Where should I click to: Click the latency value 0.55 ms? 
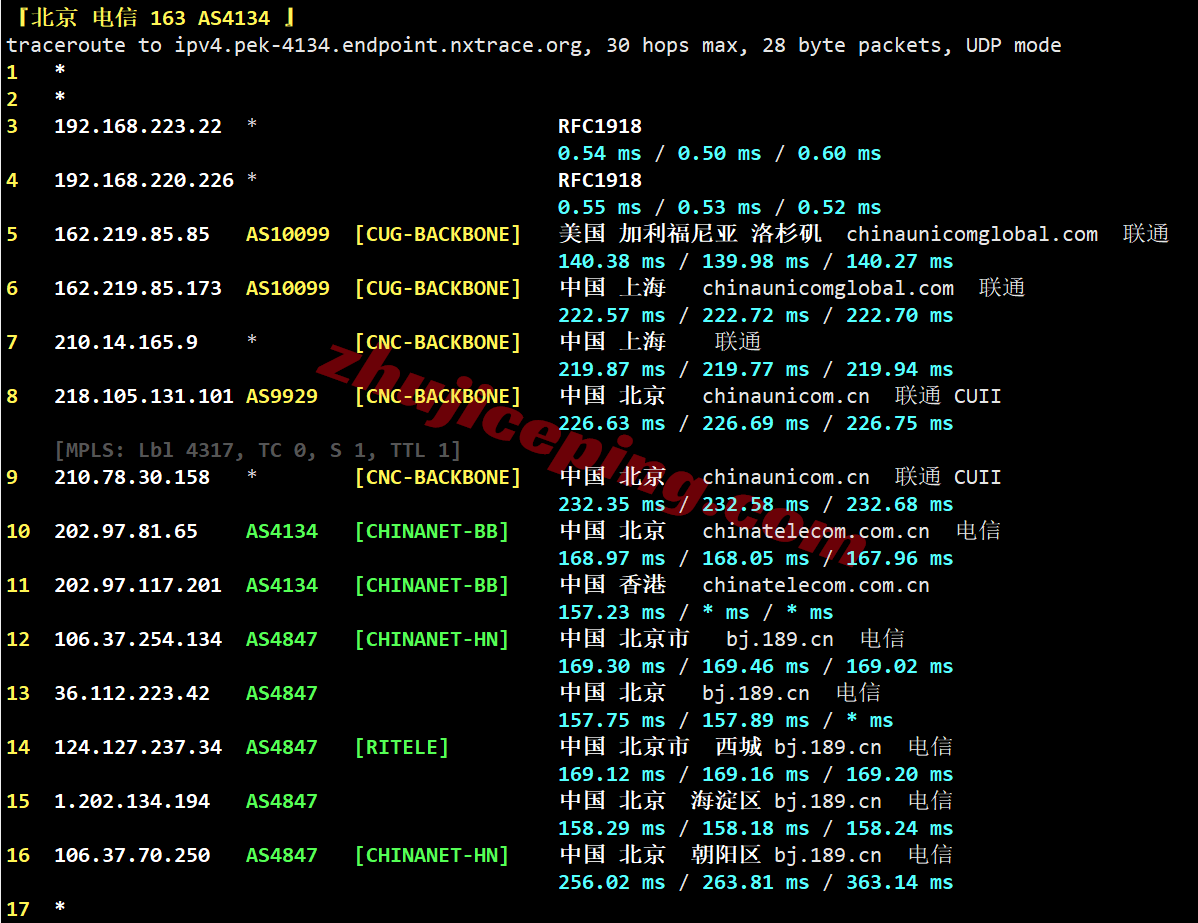pos(600,208)
